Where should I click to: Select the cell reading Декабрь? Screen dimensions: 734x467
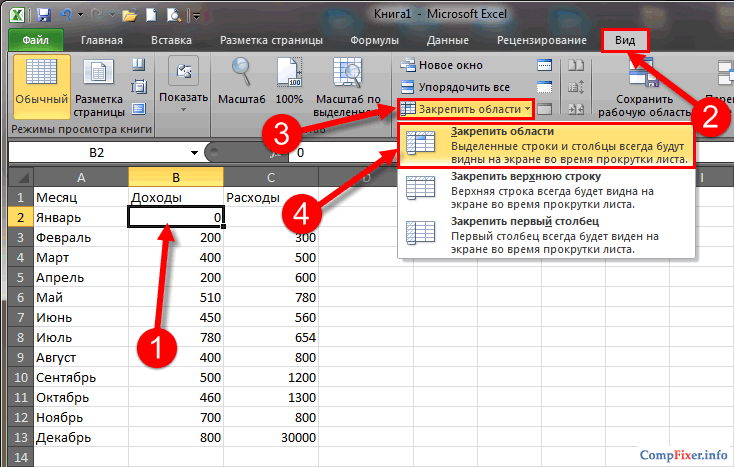[x=81, y=438]
